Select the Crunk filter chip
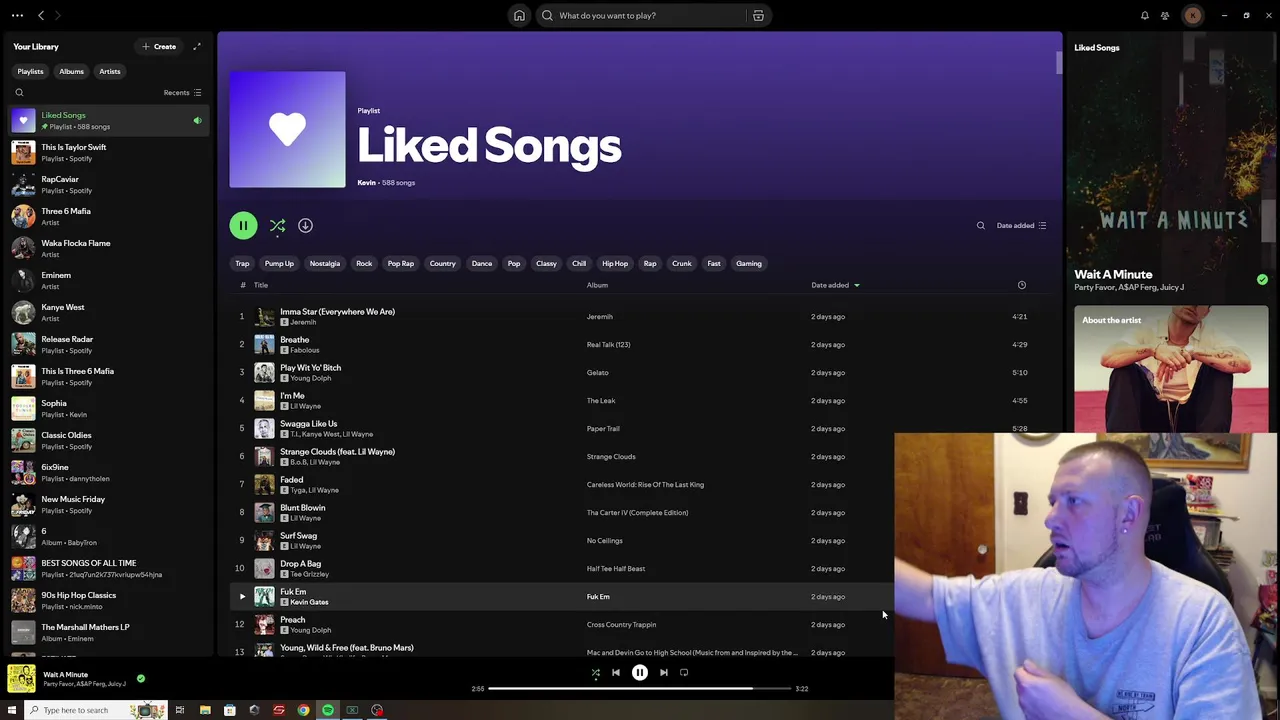 pos(682,263)
